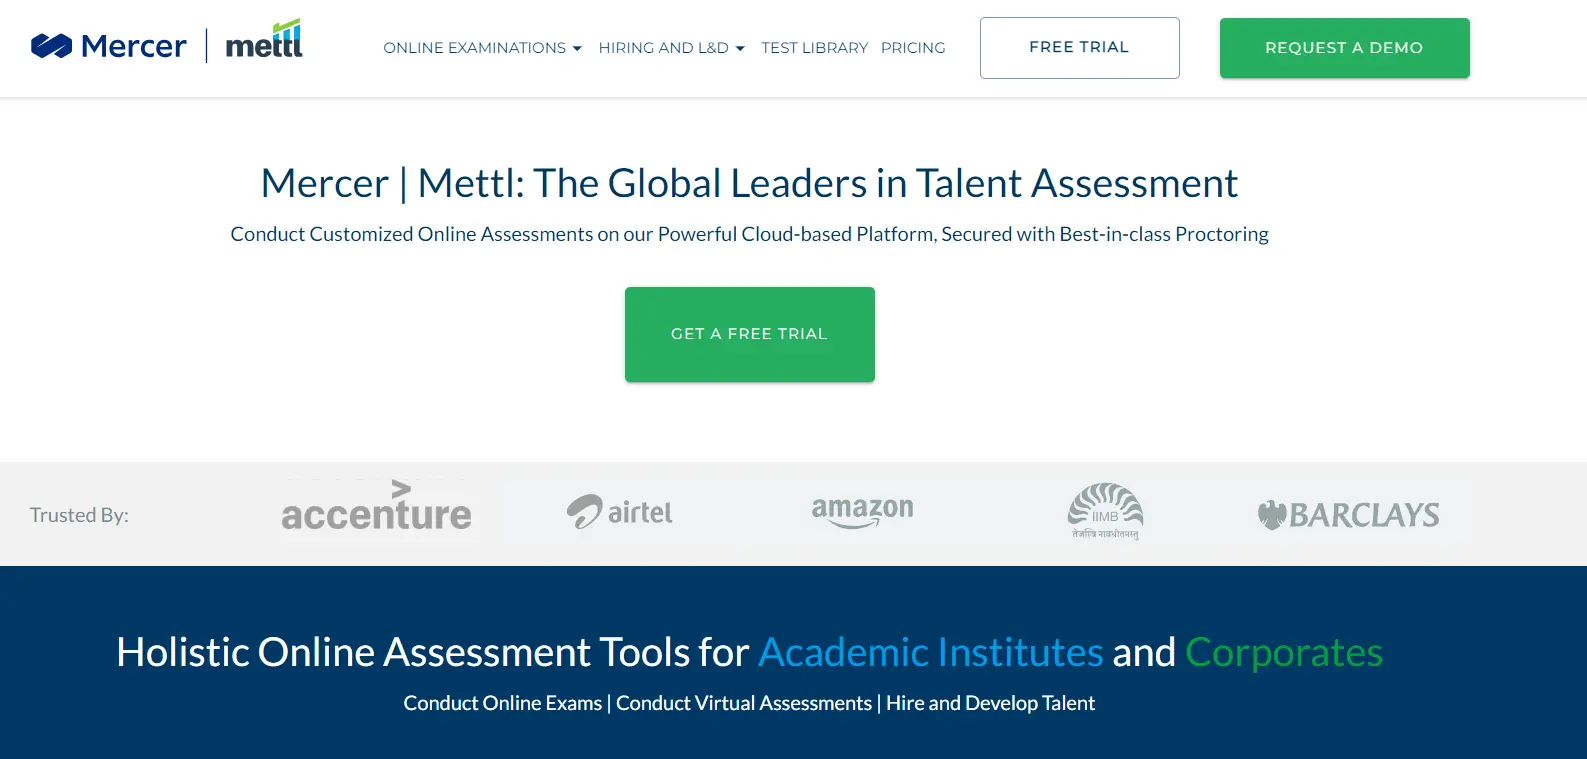Click the IIMB logo in the trusted-by strip
This screenshot has height=759, width=1587.
[x=1105, y=511]
